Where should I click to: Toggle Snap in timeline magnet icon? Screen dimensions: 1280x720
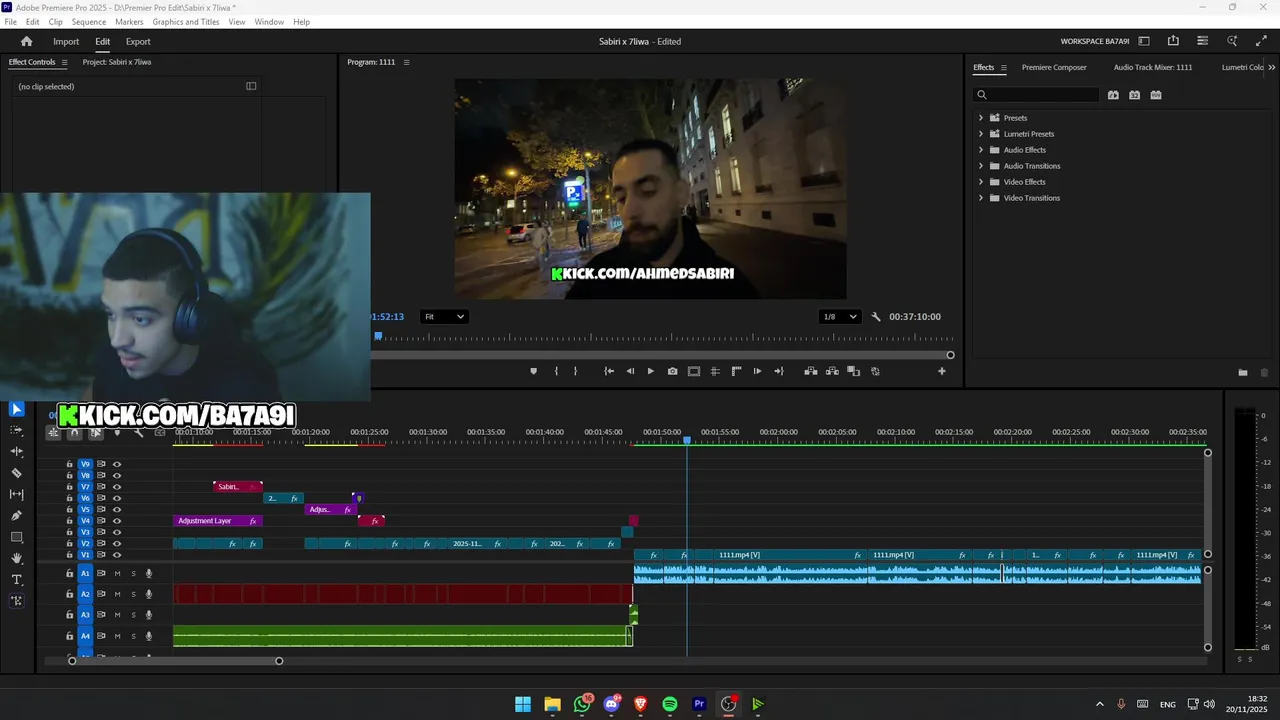(x=74, y=432)
